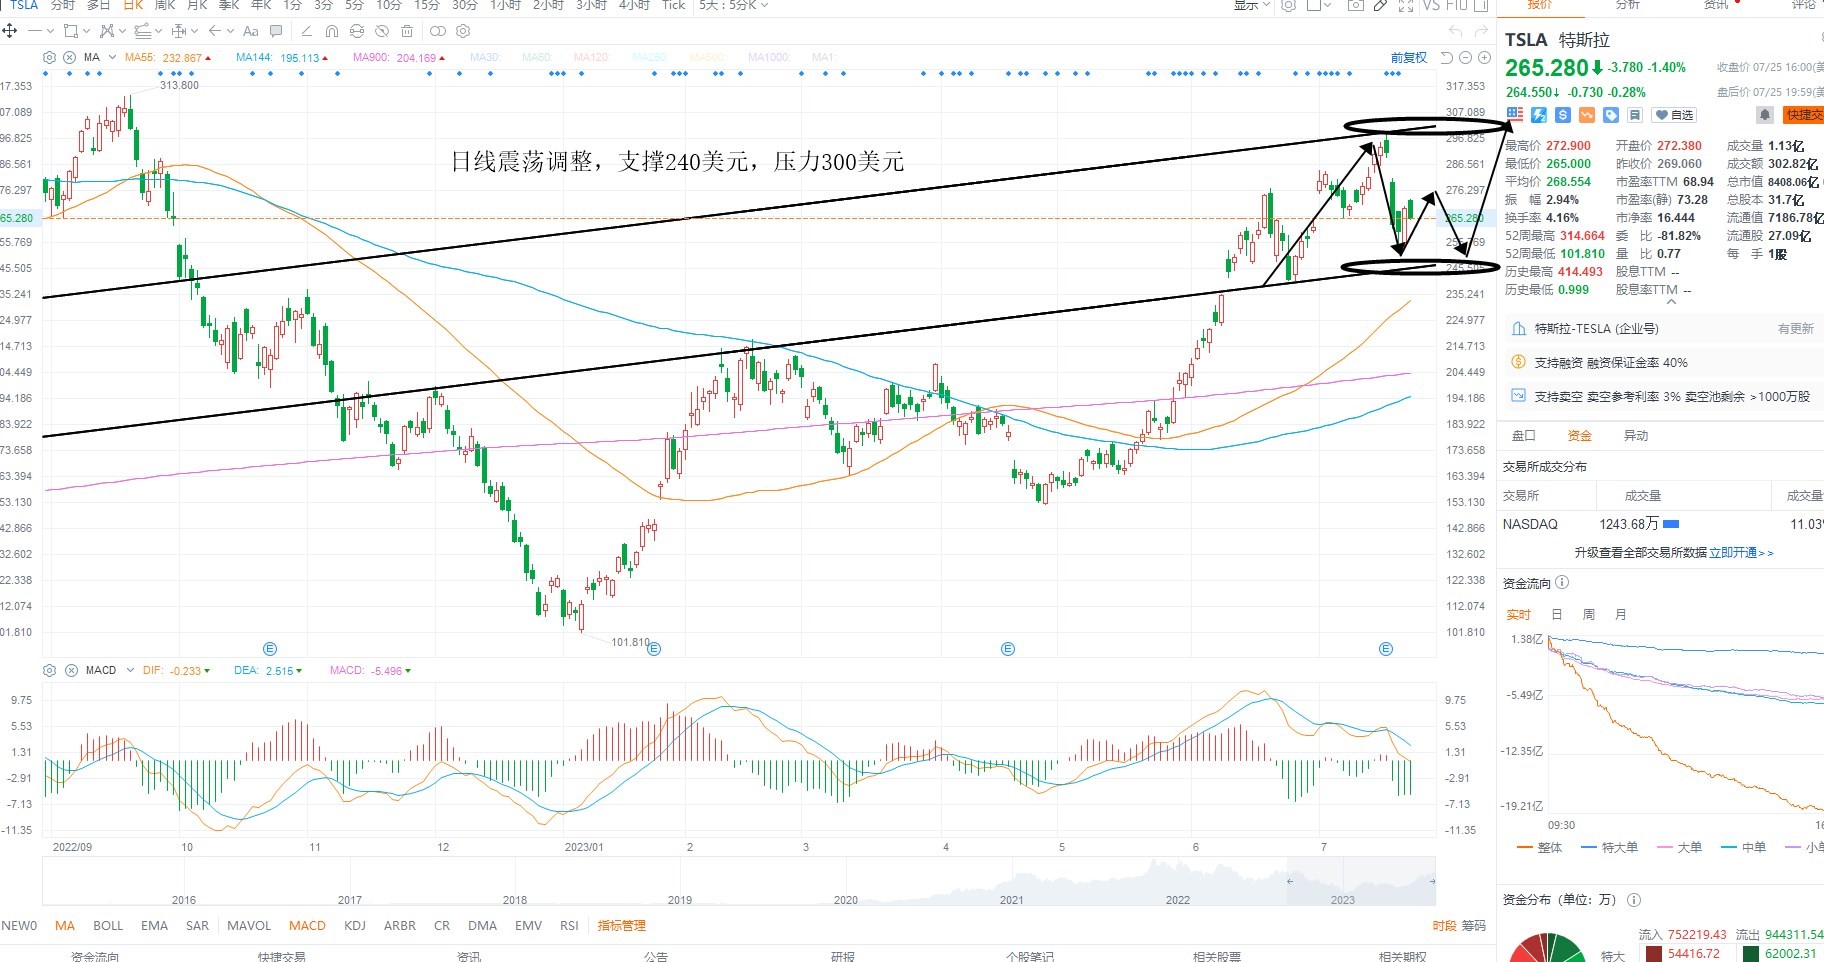The width and height of the screenshot is (1824, 962).
Task: Select the 1小时 timeframe
Action: [505, 5]
